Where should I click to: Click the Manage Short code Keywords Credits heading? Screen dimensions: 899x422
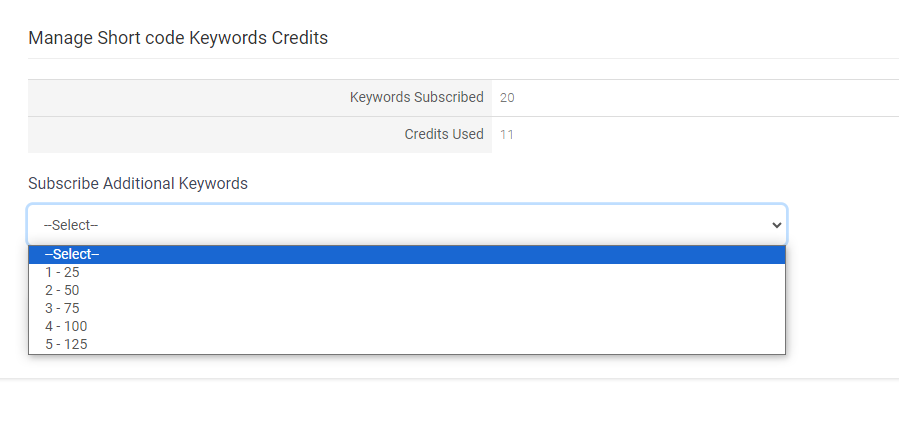(x=178, y=38)
